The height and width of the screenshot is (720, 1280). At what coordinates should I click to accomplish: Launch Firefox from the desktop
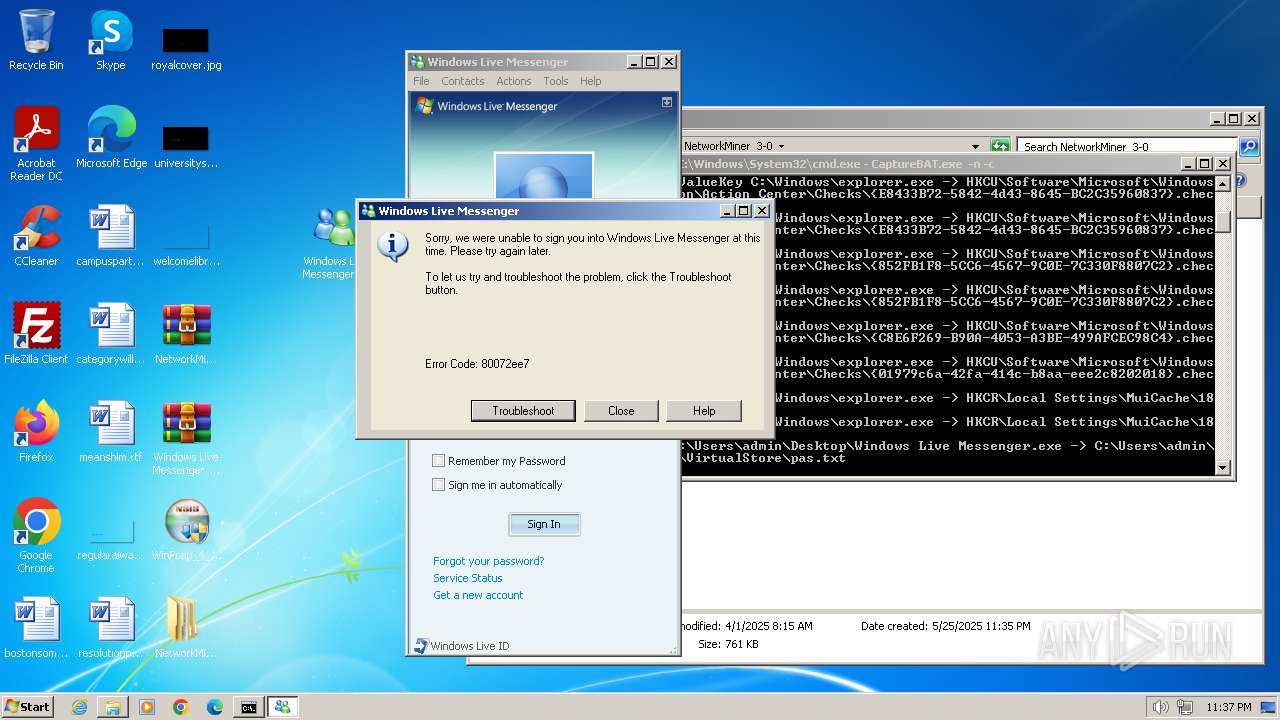pos(36,432)
